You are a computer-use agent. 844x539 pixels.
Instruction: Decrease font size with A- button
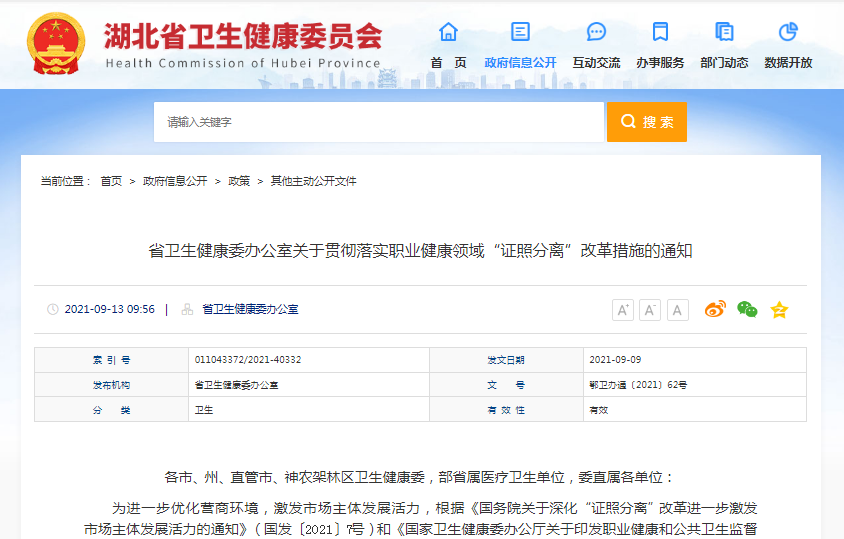[x=650, y=310]
